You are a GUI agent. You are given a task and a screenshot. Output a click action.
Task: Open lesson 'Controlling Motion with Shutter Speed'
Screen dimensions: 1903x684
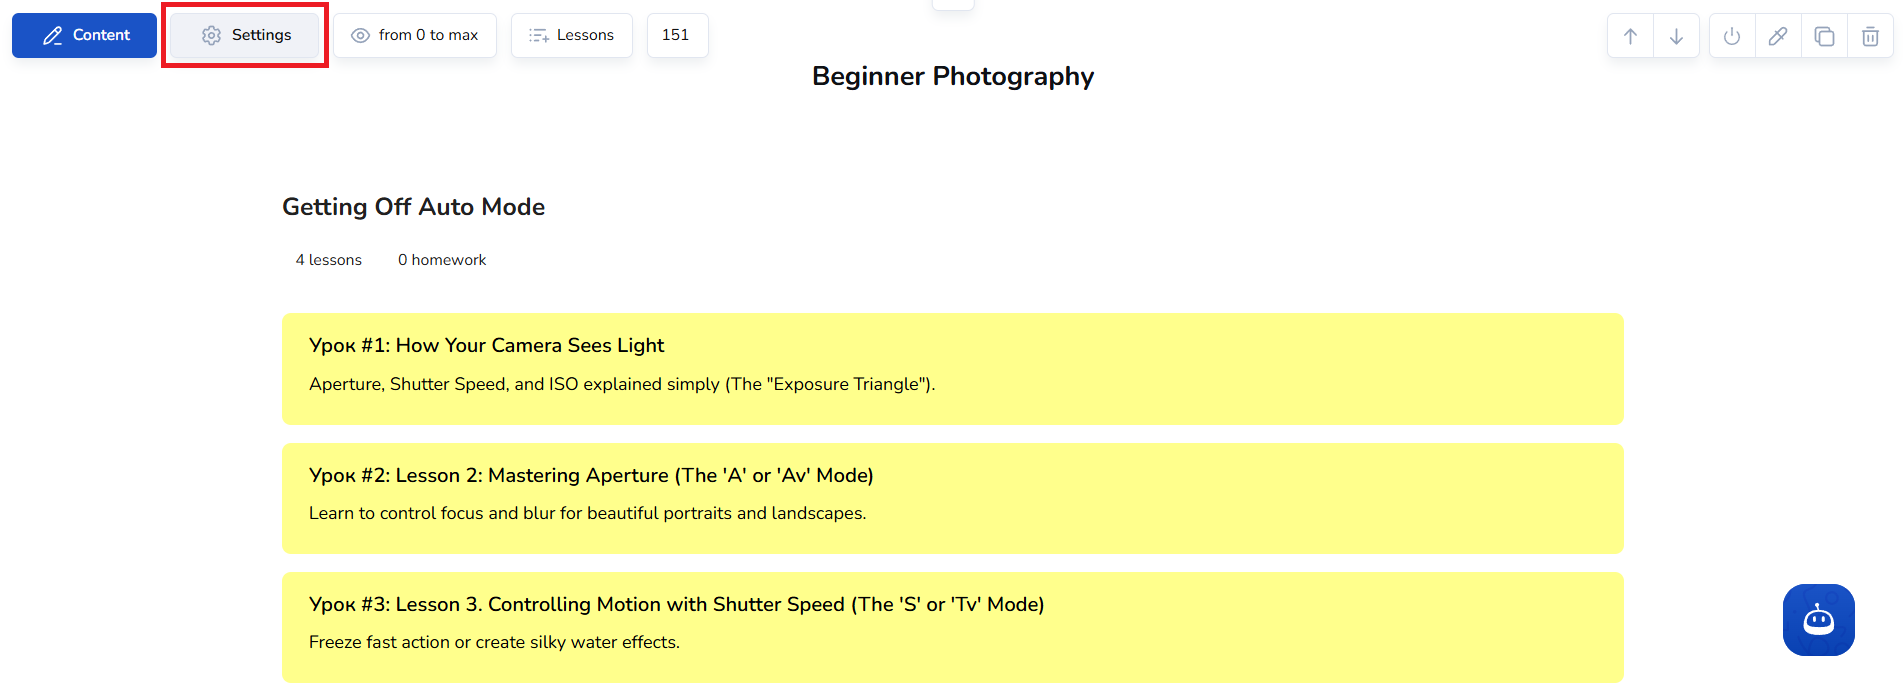(952, 627)
